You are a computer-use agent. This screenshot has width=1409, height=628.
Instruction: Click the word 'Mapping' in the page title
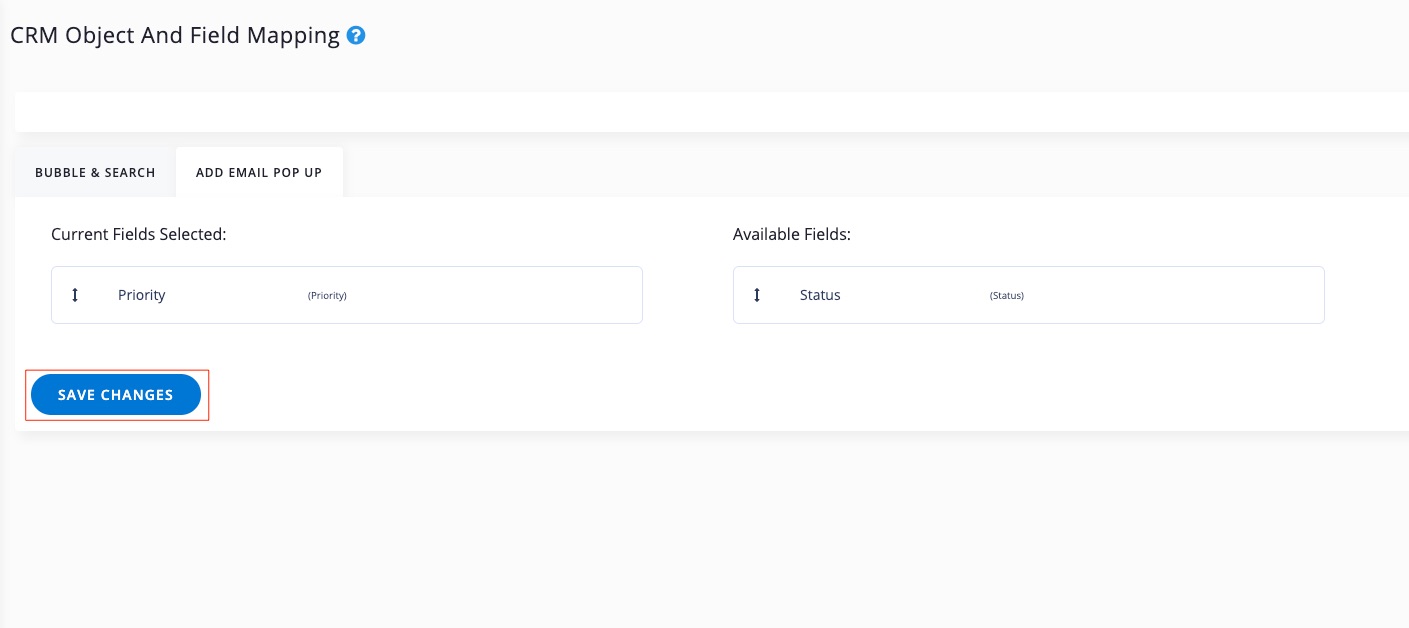coord(297,36)
